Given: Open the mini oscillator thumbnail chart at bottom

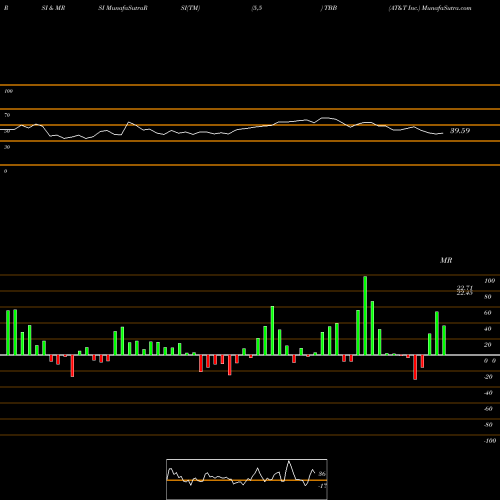Looking at the screenshot, I should [247, 479].
